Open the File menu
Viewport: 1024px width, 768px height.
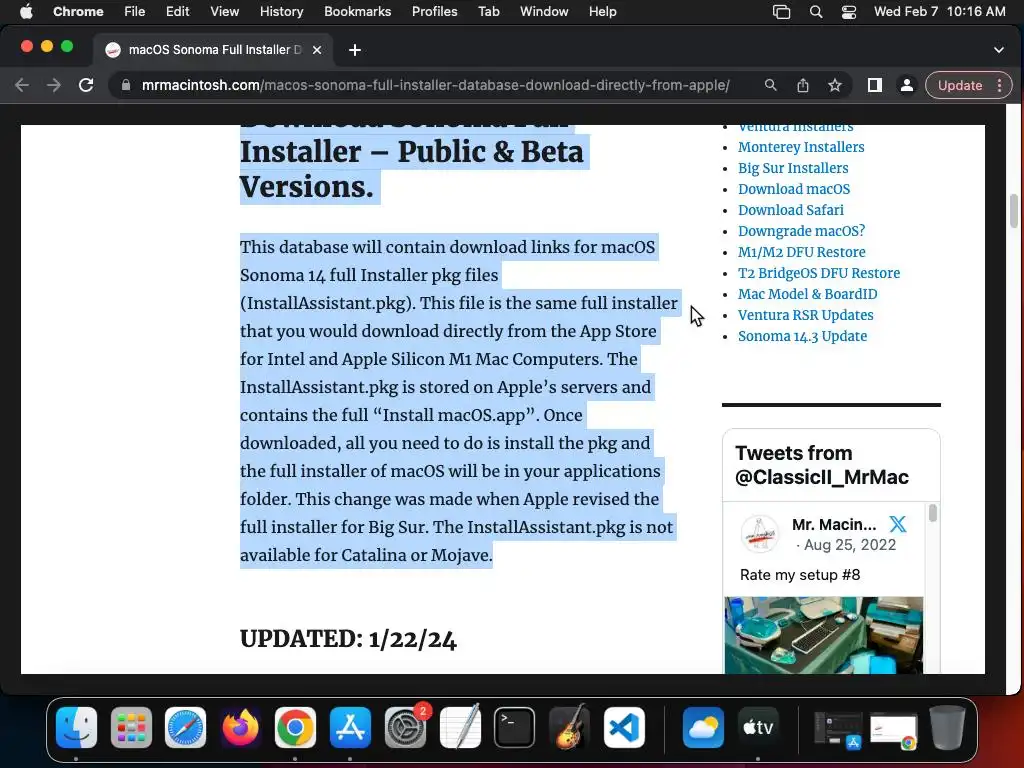[135, 12]
